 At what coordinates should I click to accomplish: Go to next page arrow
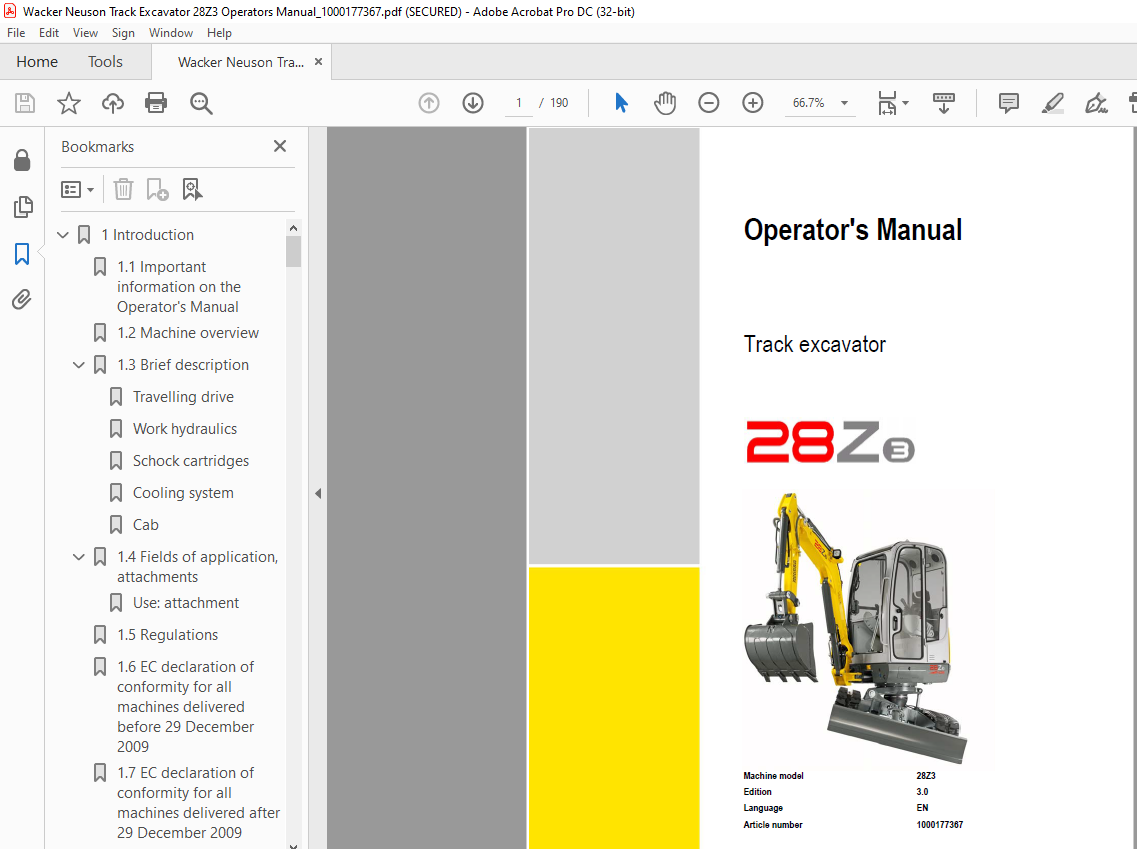[x=473, y=103]
